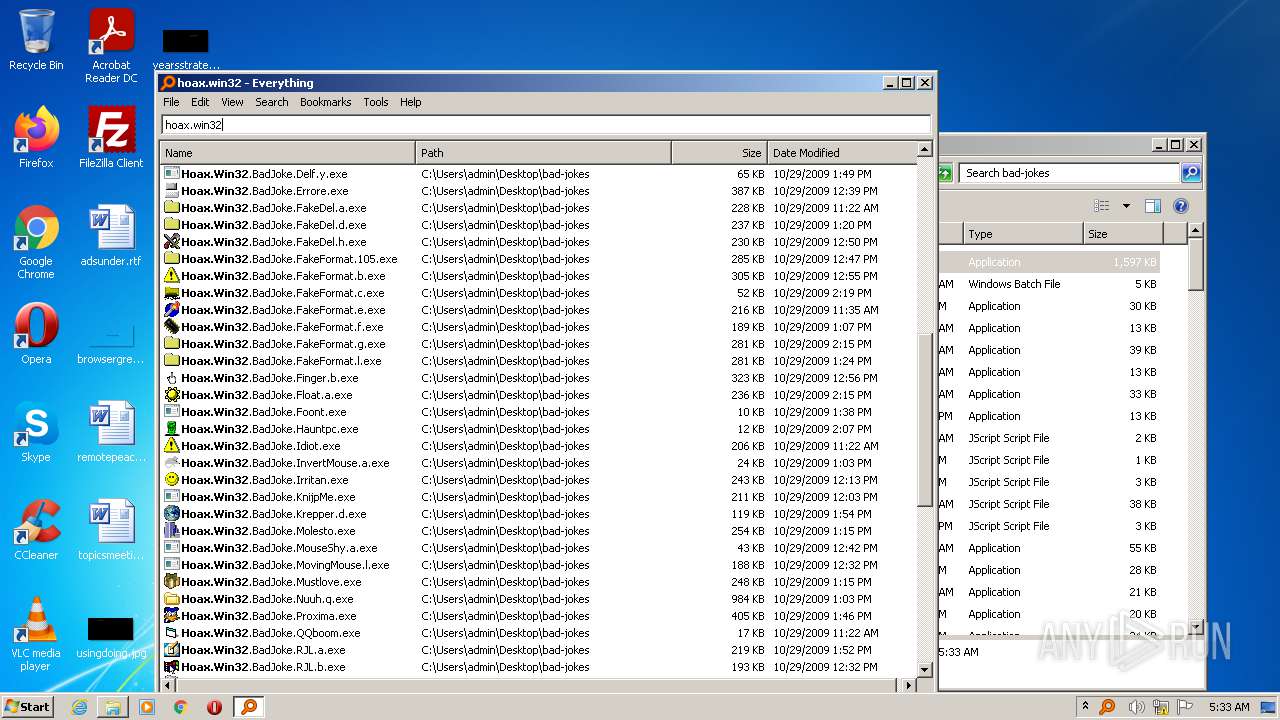
Task: Select JScript Script File 38 KB row
Action: [x=1049, y=504]
